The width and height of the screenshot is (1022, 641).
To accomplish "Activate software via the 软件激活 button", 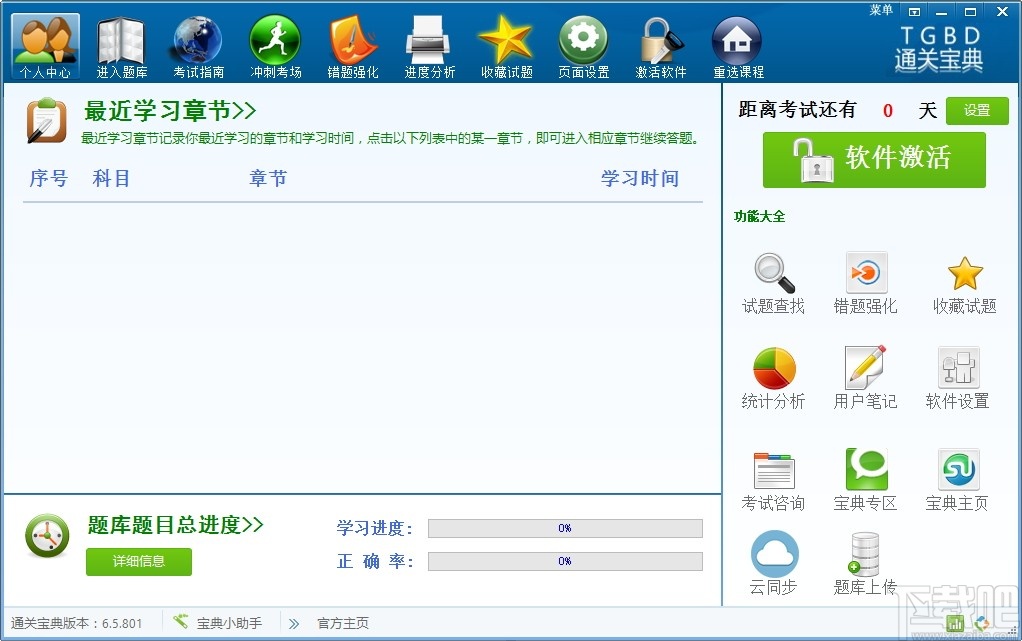I will [873, 160].
